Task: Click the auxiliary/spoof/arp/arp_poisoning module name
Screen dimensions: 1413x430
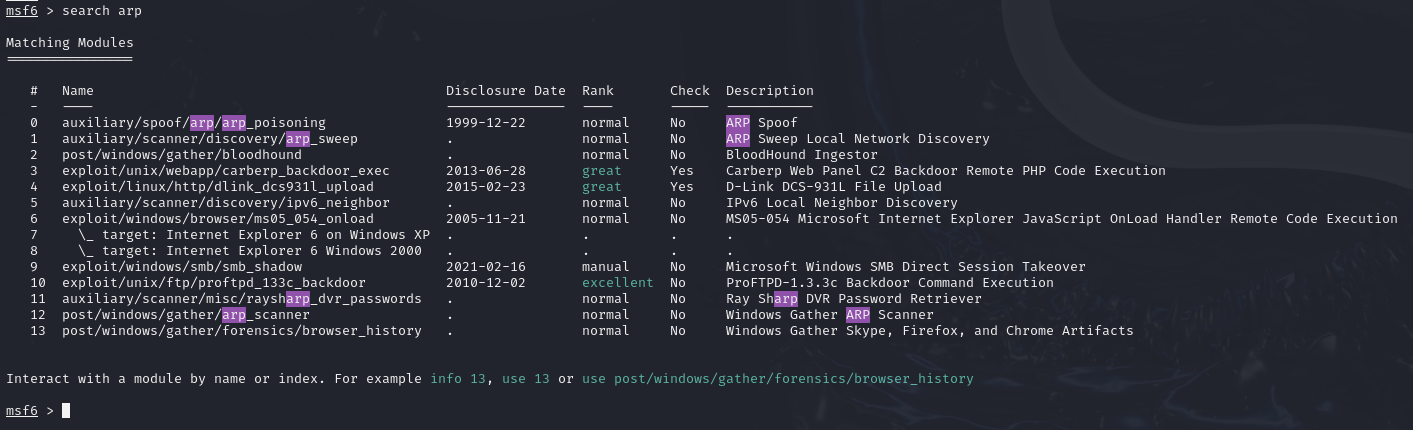Action: coord(193,123)
